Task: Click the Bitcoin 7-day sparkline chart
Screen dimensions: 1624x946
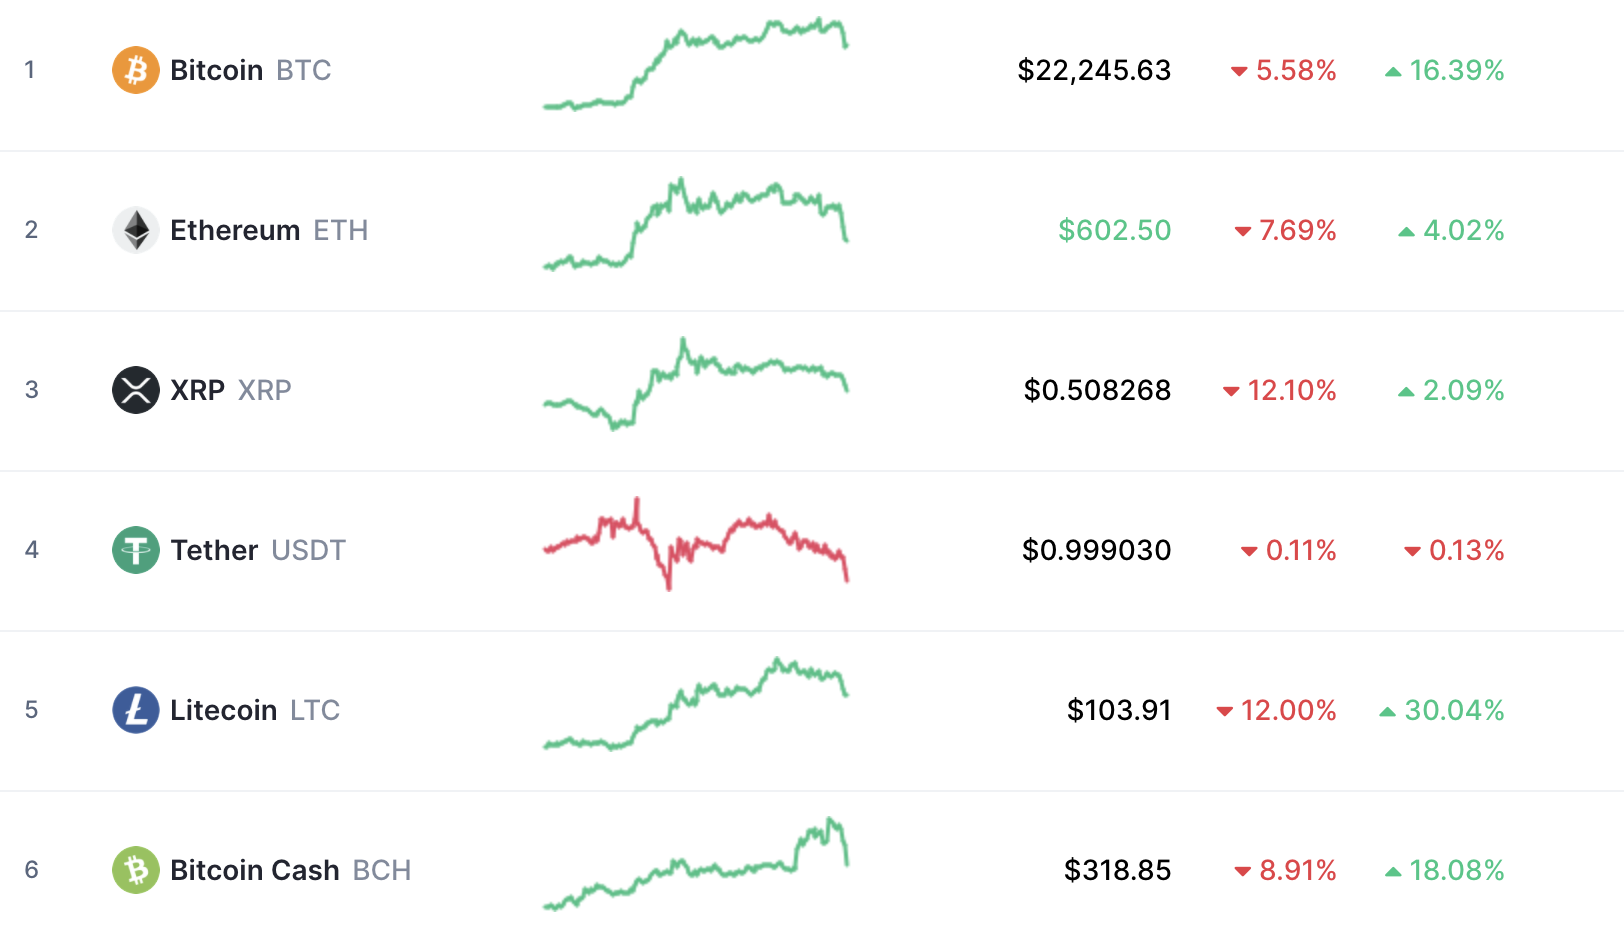Action: 696,64
